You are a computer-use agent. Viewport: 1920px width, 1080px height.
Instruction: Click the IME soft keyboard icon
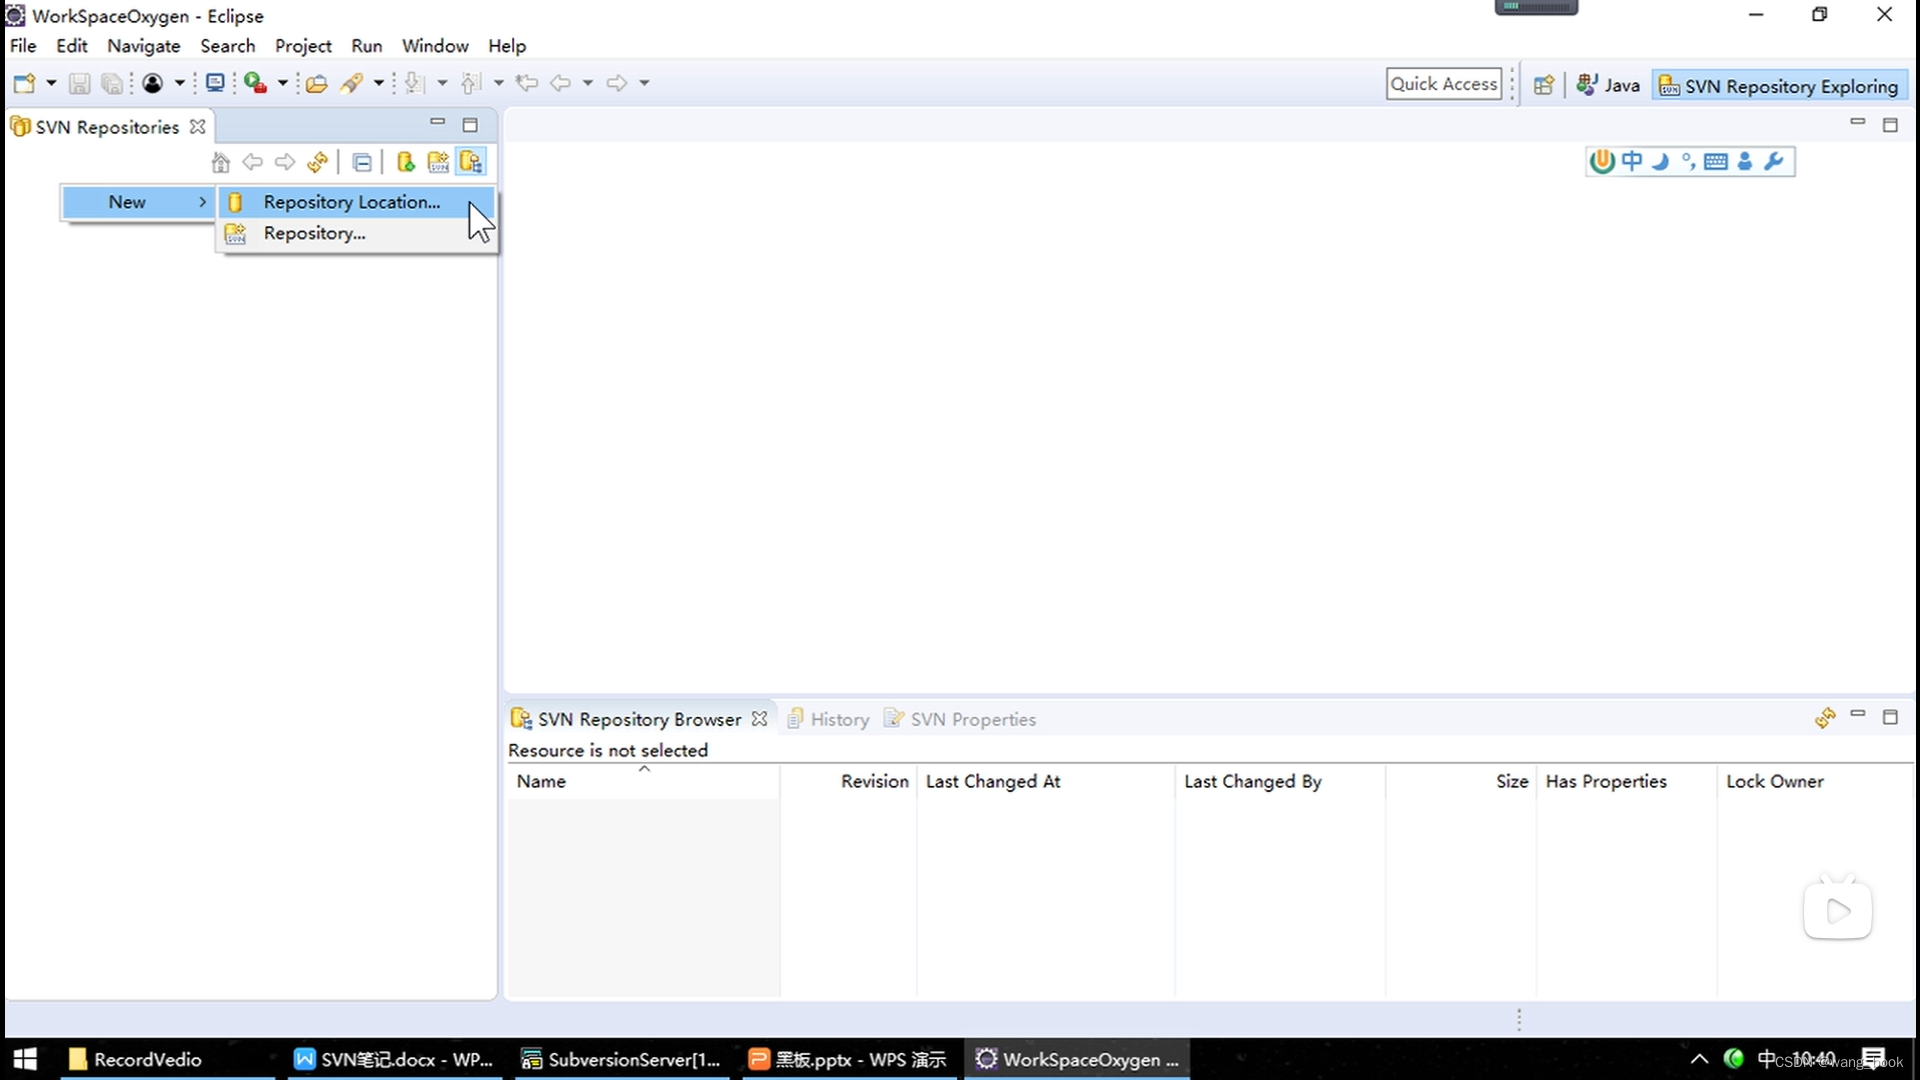click(x=1716, y=161)
